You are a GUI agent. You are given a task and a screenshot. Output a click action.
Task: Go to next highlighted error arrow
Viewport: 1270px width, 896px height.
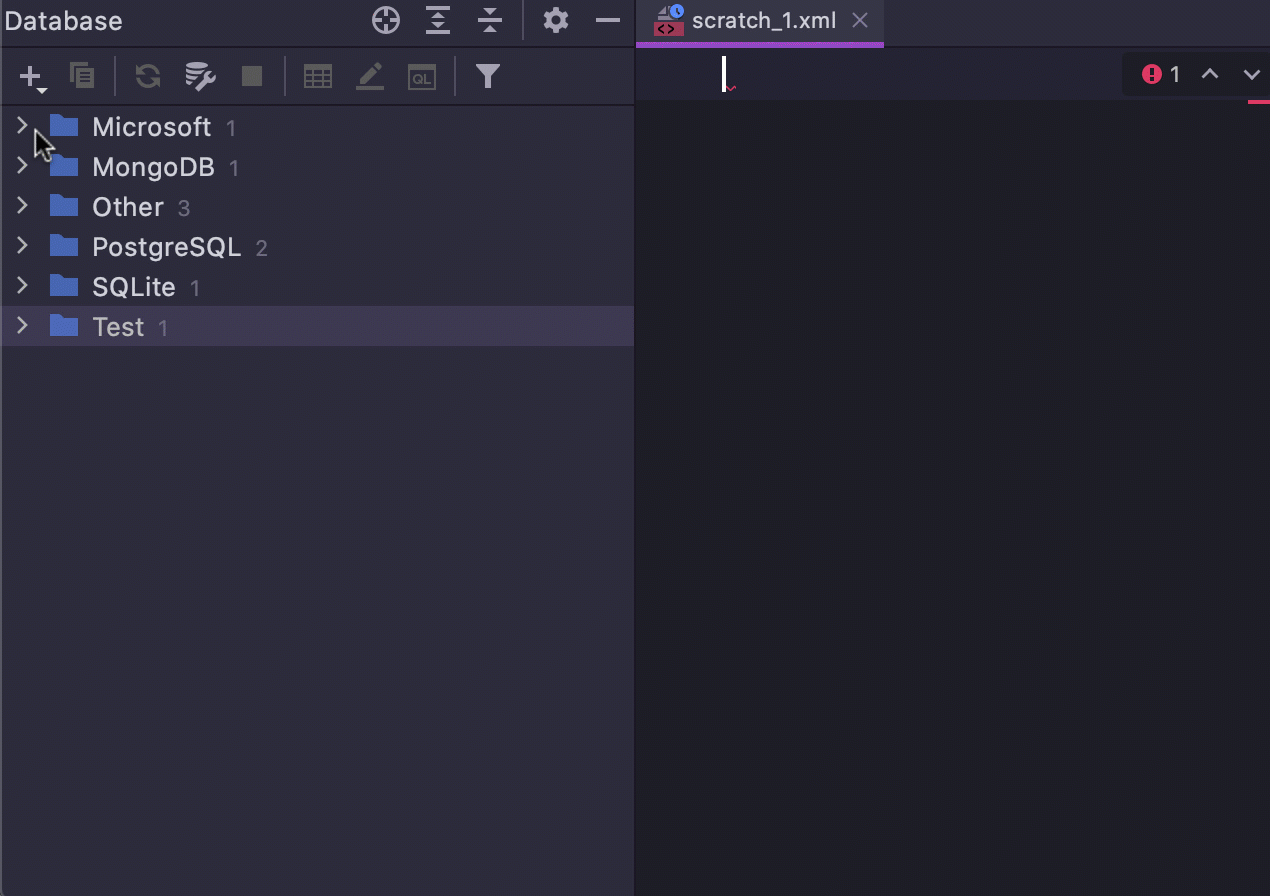(x=1252, y=74)
